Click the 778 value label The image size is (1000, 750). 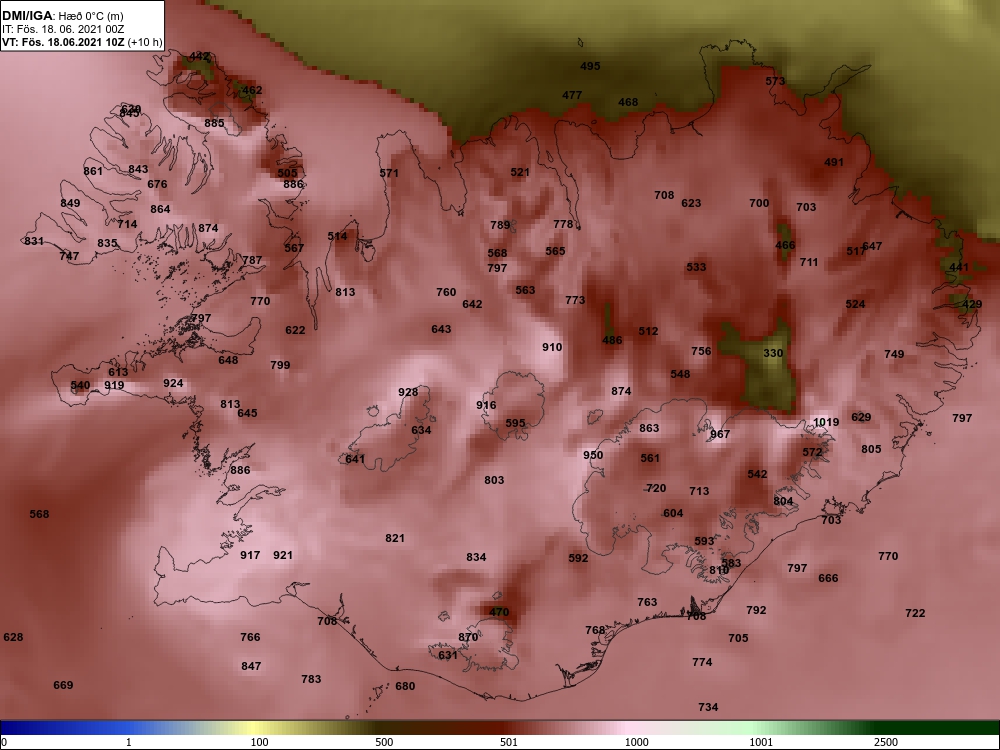point(564,224)
